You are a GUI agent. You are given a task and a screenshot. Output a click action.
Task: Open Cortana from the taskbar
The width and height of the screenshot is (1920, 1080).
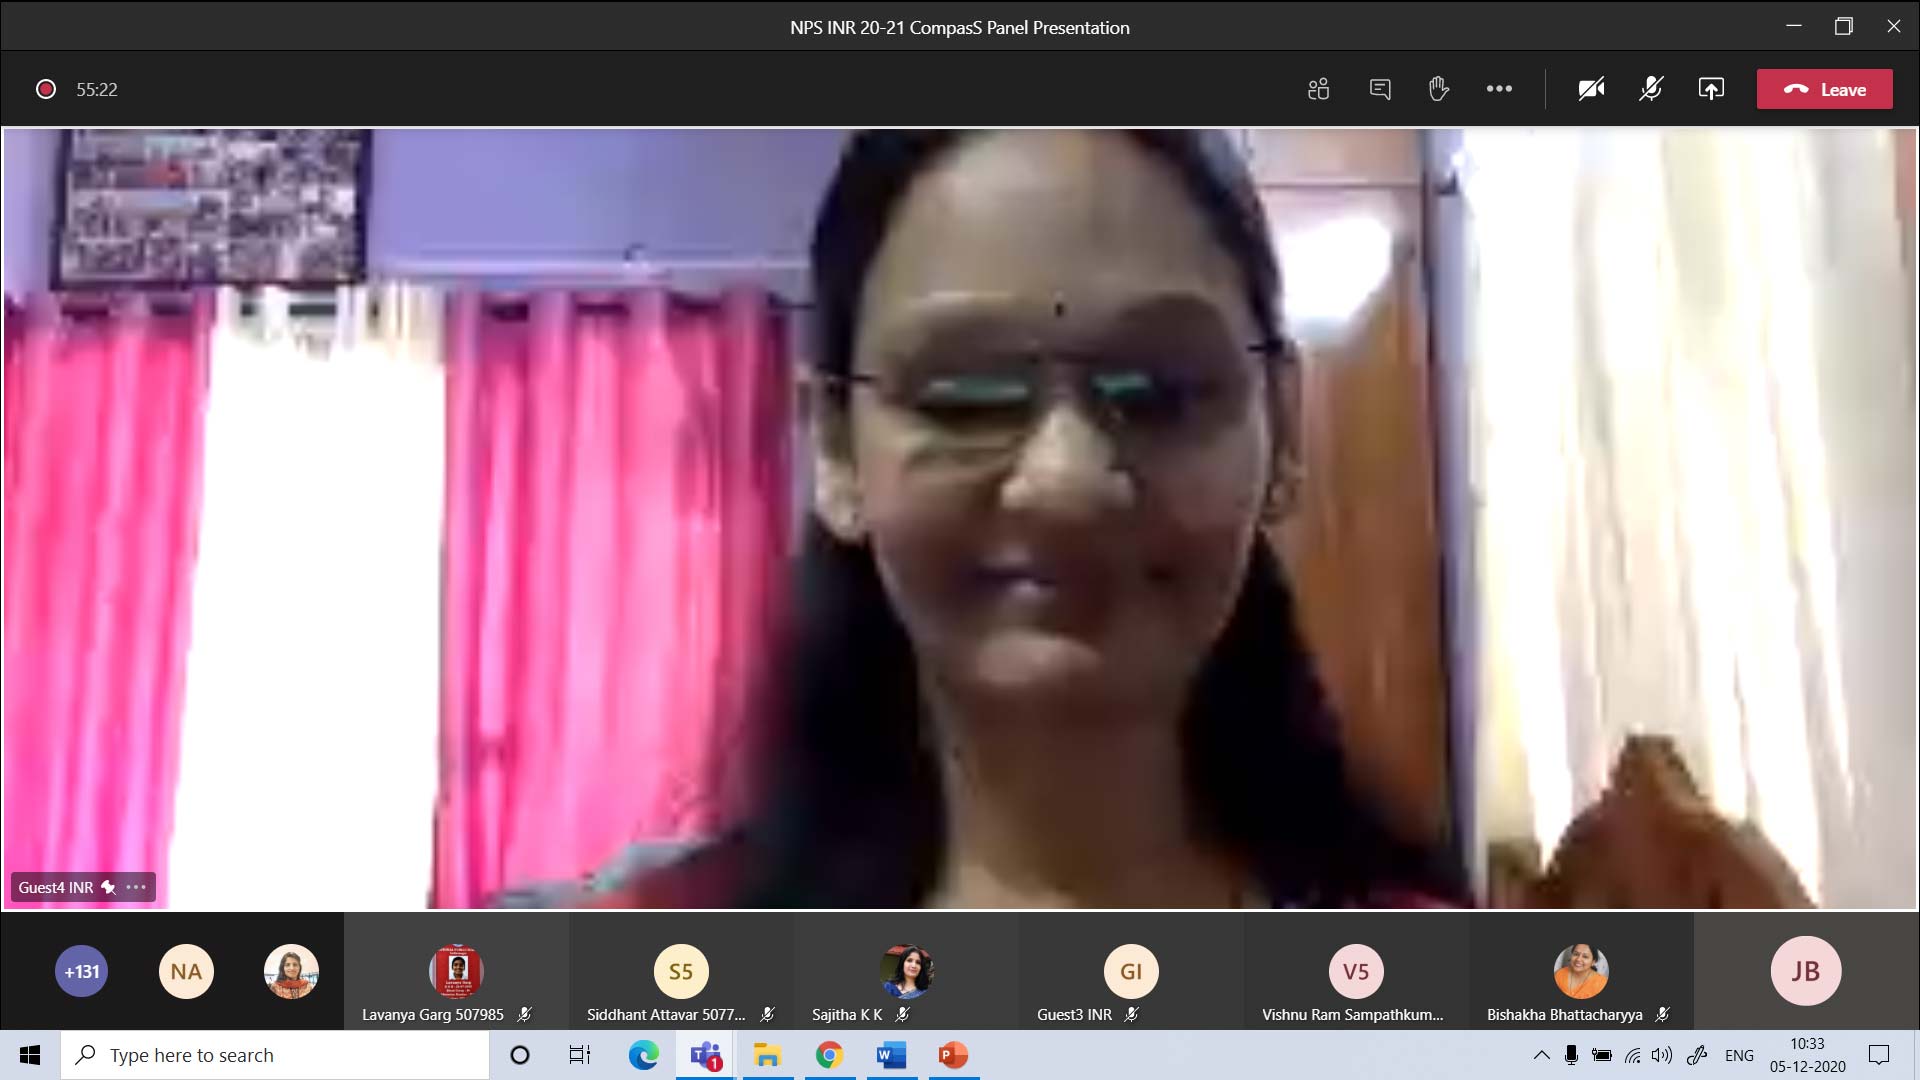520,1055
